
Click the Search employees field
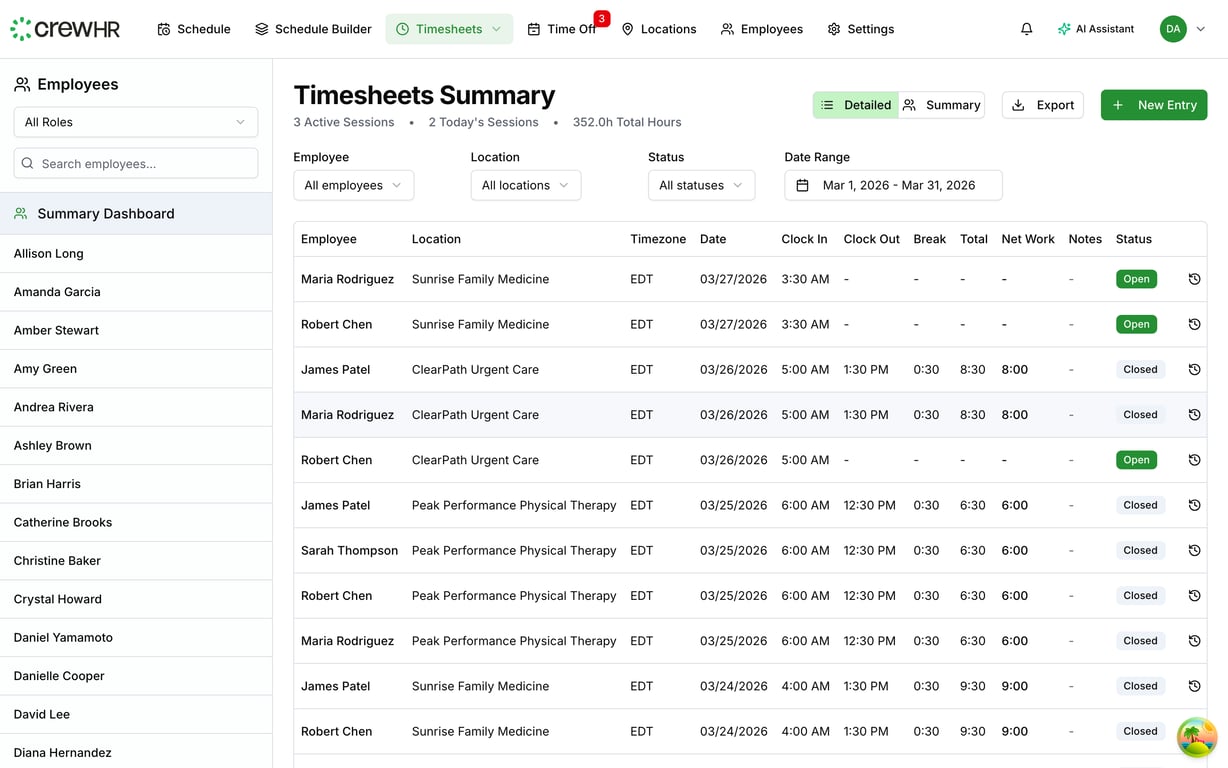coord(135,163)
